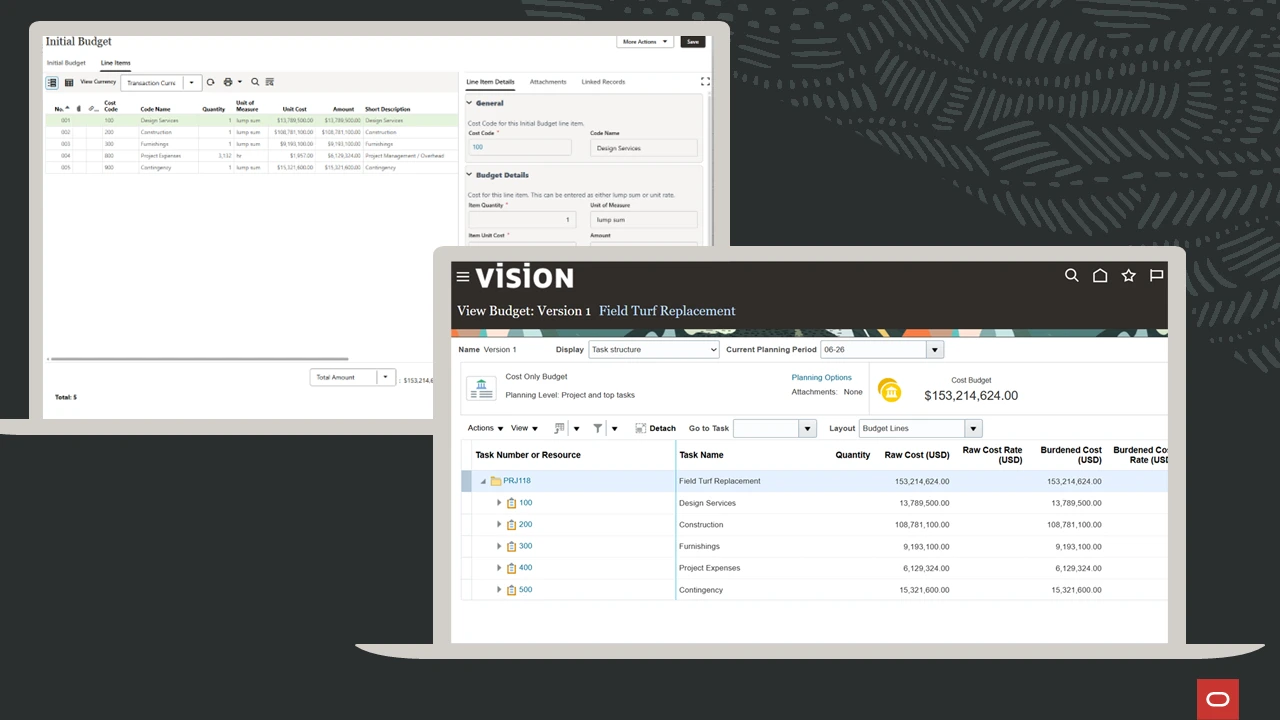Screen dimensions: 1280x720
Task: Open the Transaction Currency dropdown
Action: click(x=191, y=82)
